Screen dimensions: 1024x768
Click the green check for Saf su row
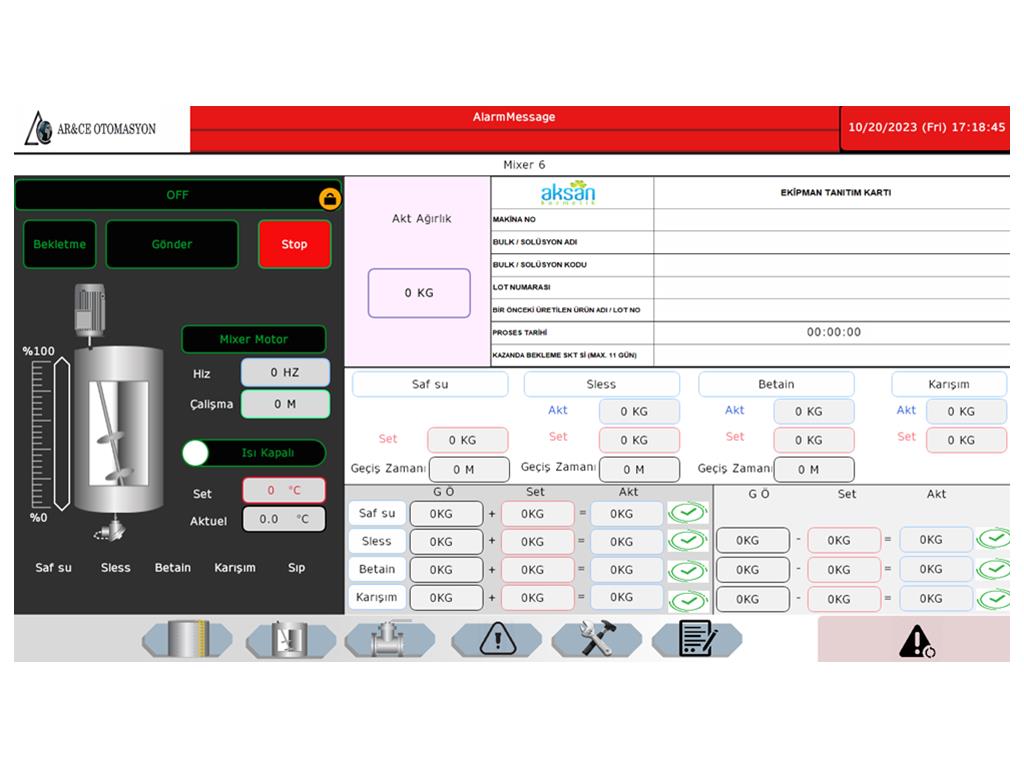point(688,513)
